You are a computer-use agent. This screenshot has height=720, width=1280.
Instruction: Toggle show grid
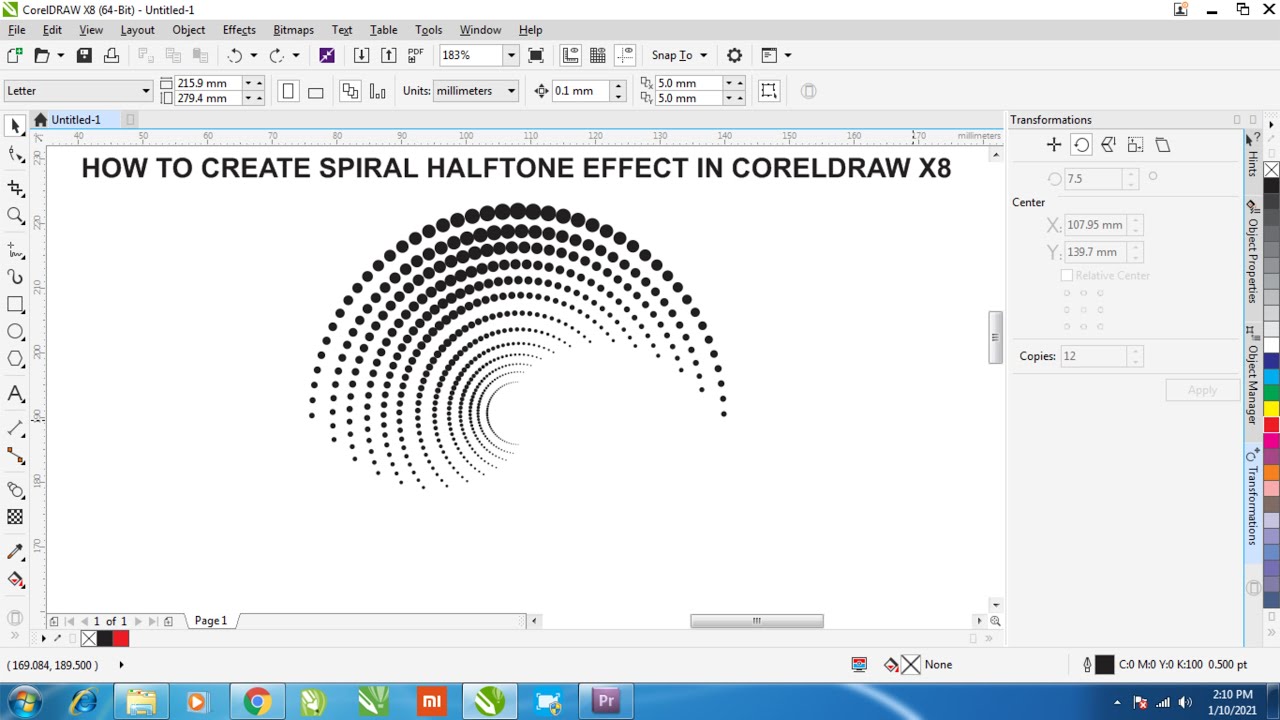(x=598, y=55)
